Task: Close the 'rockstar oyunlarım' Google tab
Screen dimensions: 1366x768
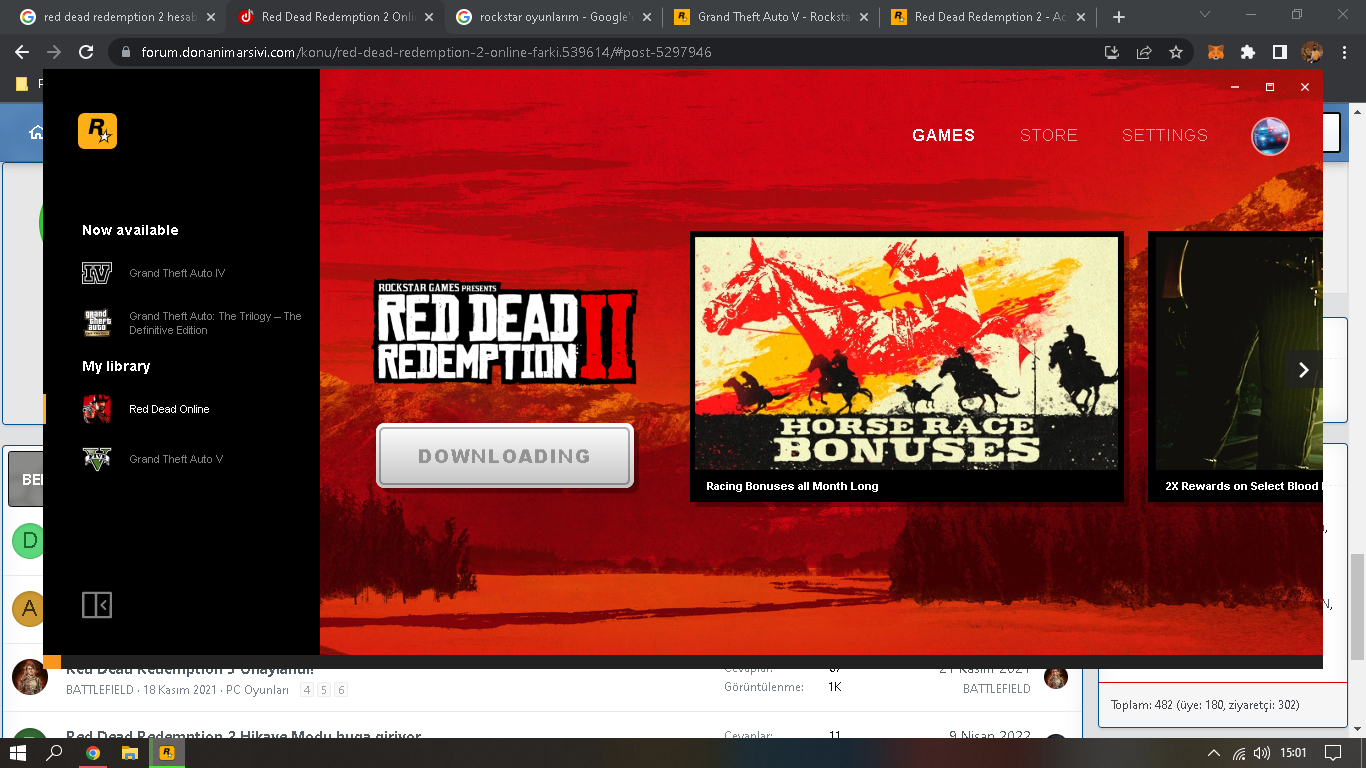Action: pos(645,17)
